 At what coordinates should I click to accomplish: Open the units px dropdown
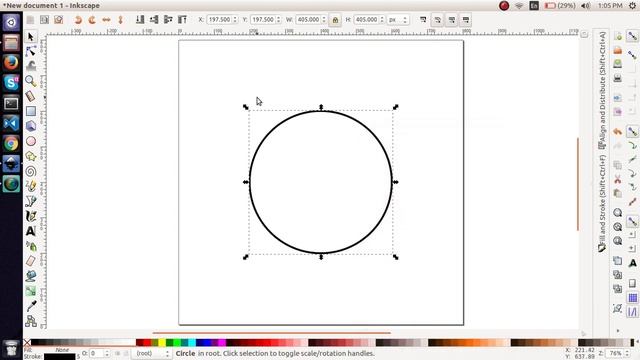398,20
